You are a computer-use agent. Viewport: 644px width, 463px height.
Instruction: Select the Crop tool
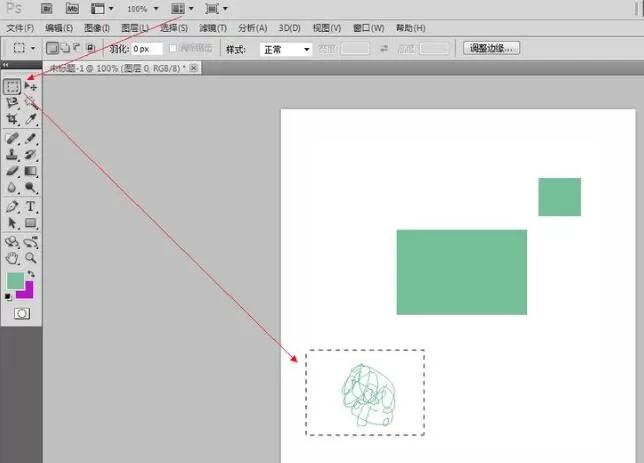pyautogui.click(x=12, y=119)
